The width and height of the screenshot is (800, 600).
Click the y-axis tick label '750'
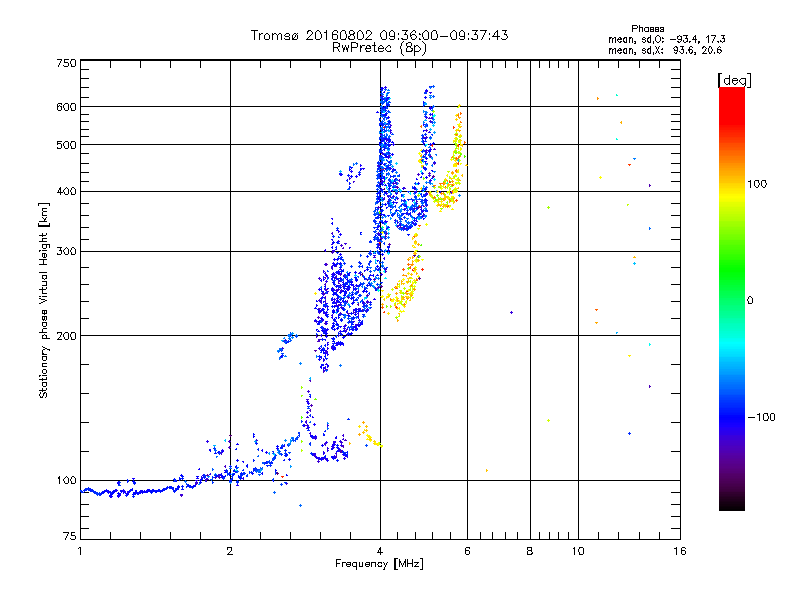66,63
